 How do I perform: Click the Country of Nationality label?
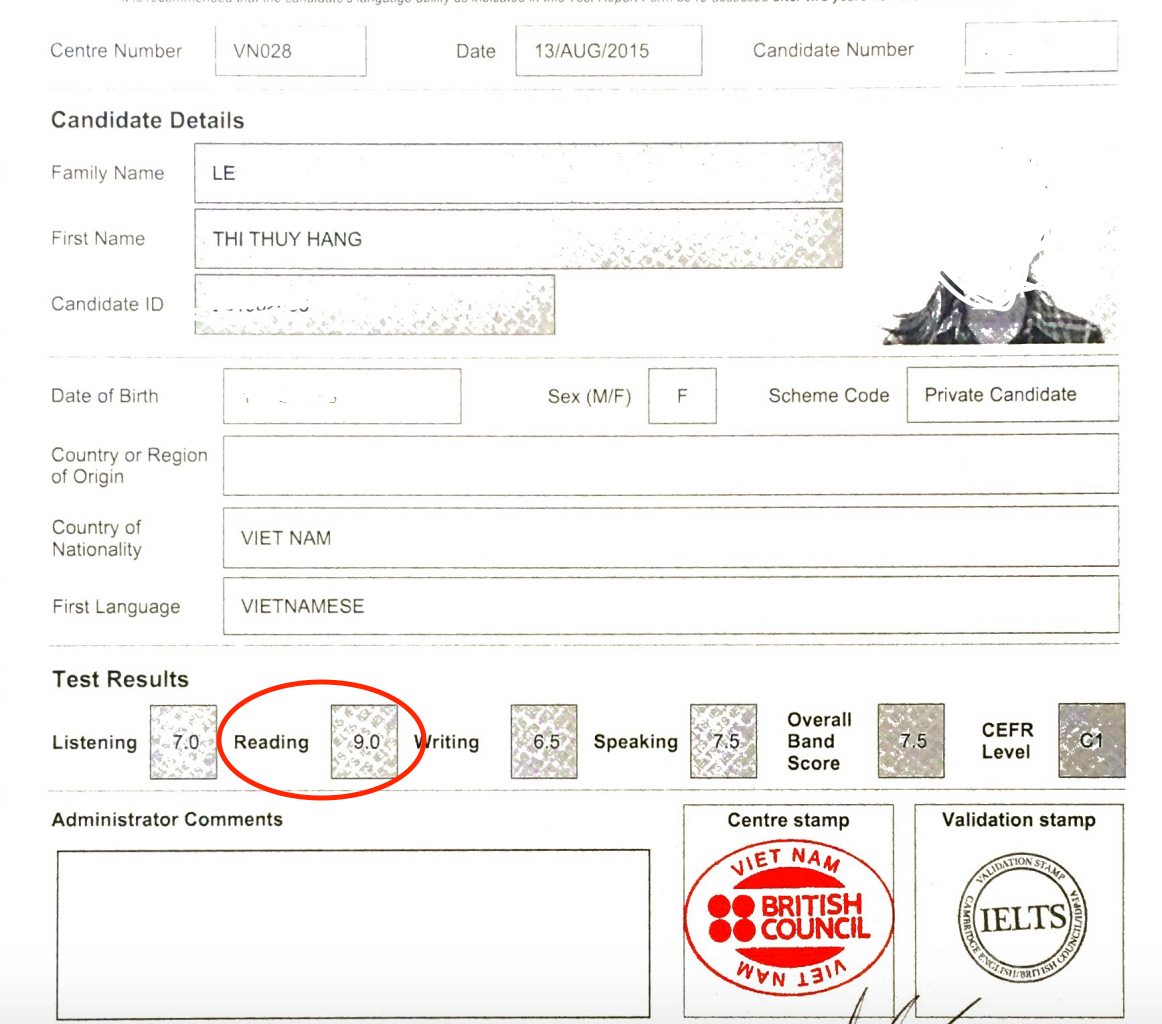coord(96,538)
